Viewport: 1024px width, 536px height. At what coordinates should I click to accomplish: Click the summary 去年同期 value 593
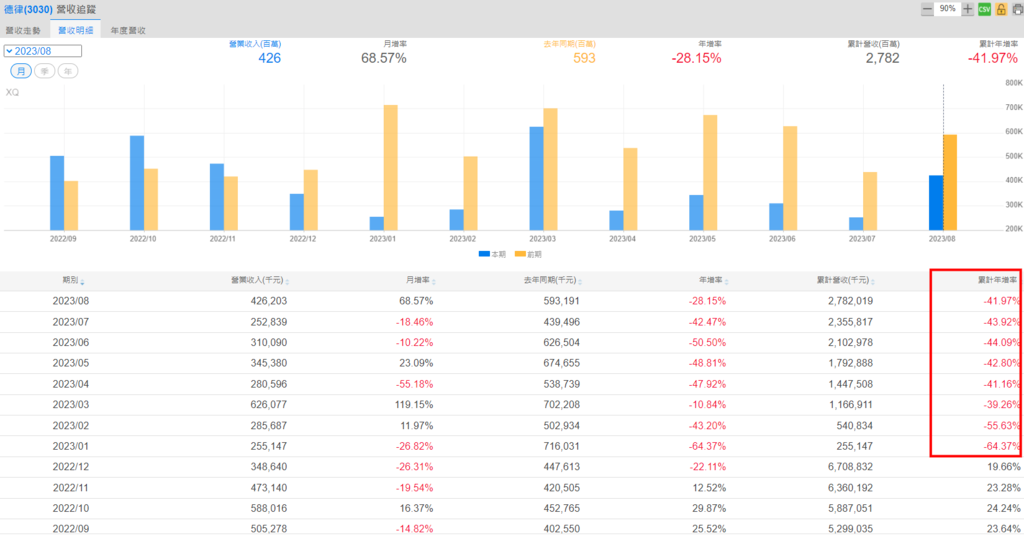coord(584,58)
